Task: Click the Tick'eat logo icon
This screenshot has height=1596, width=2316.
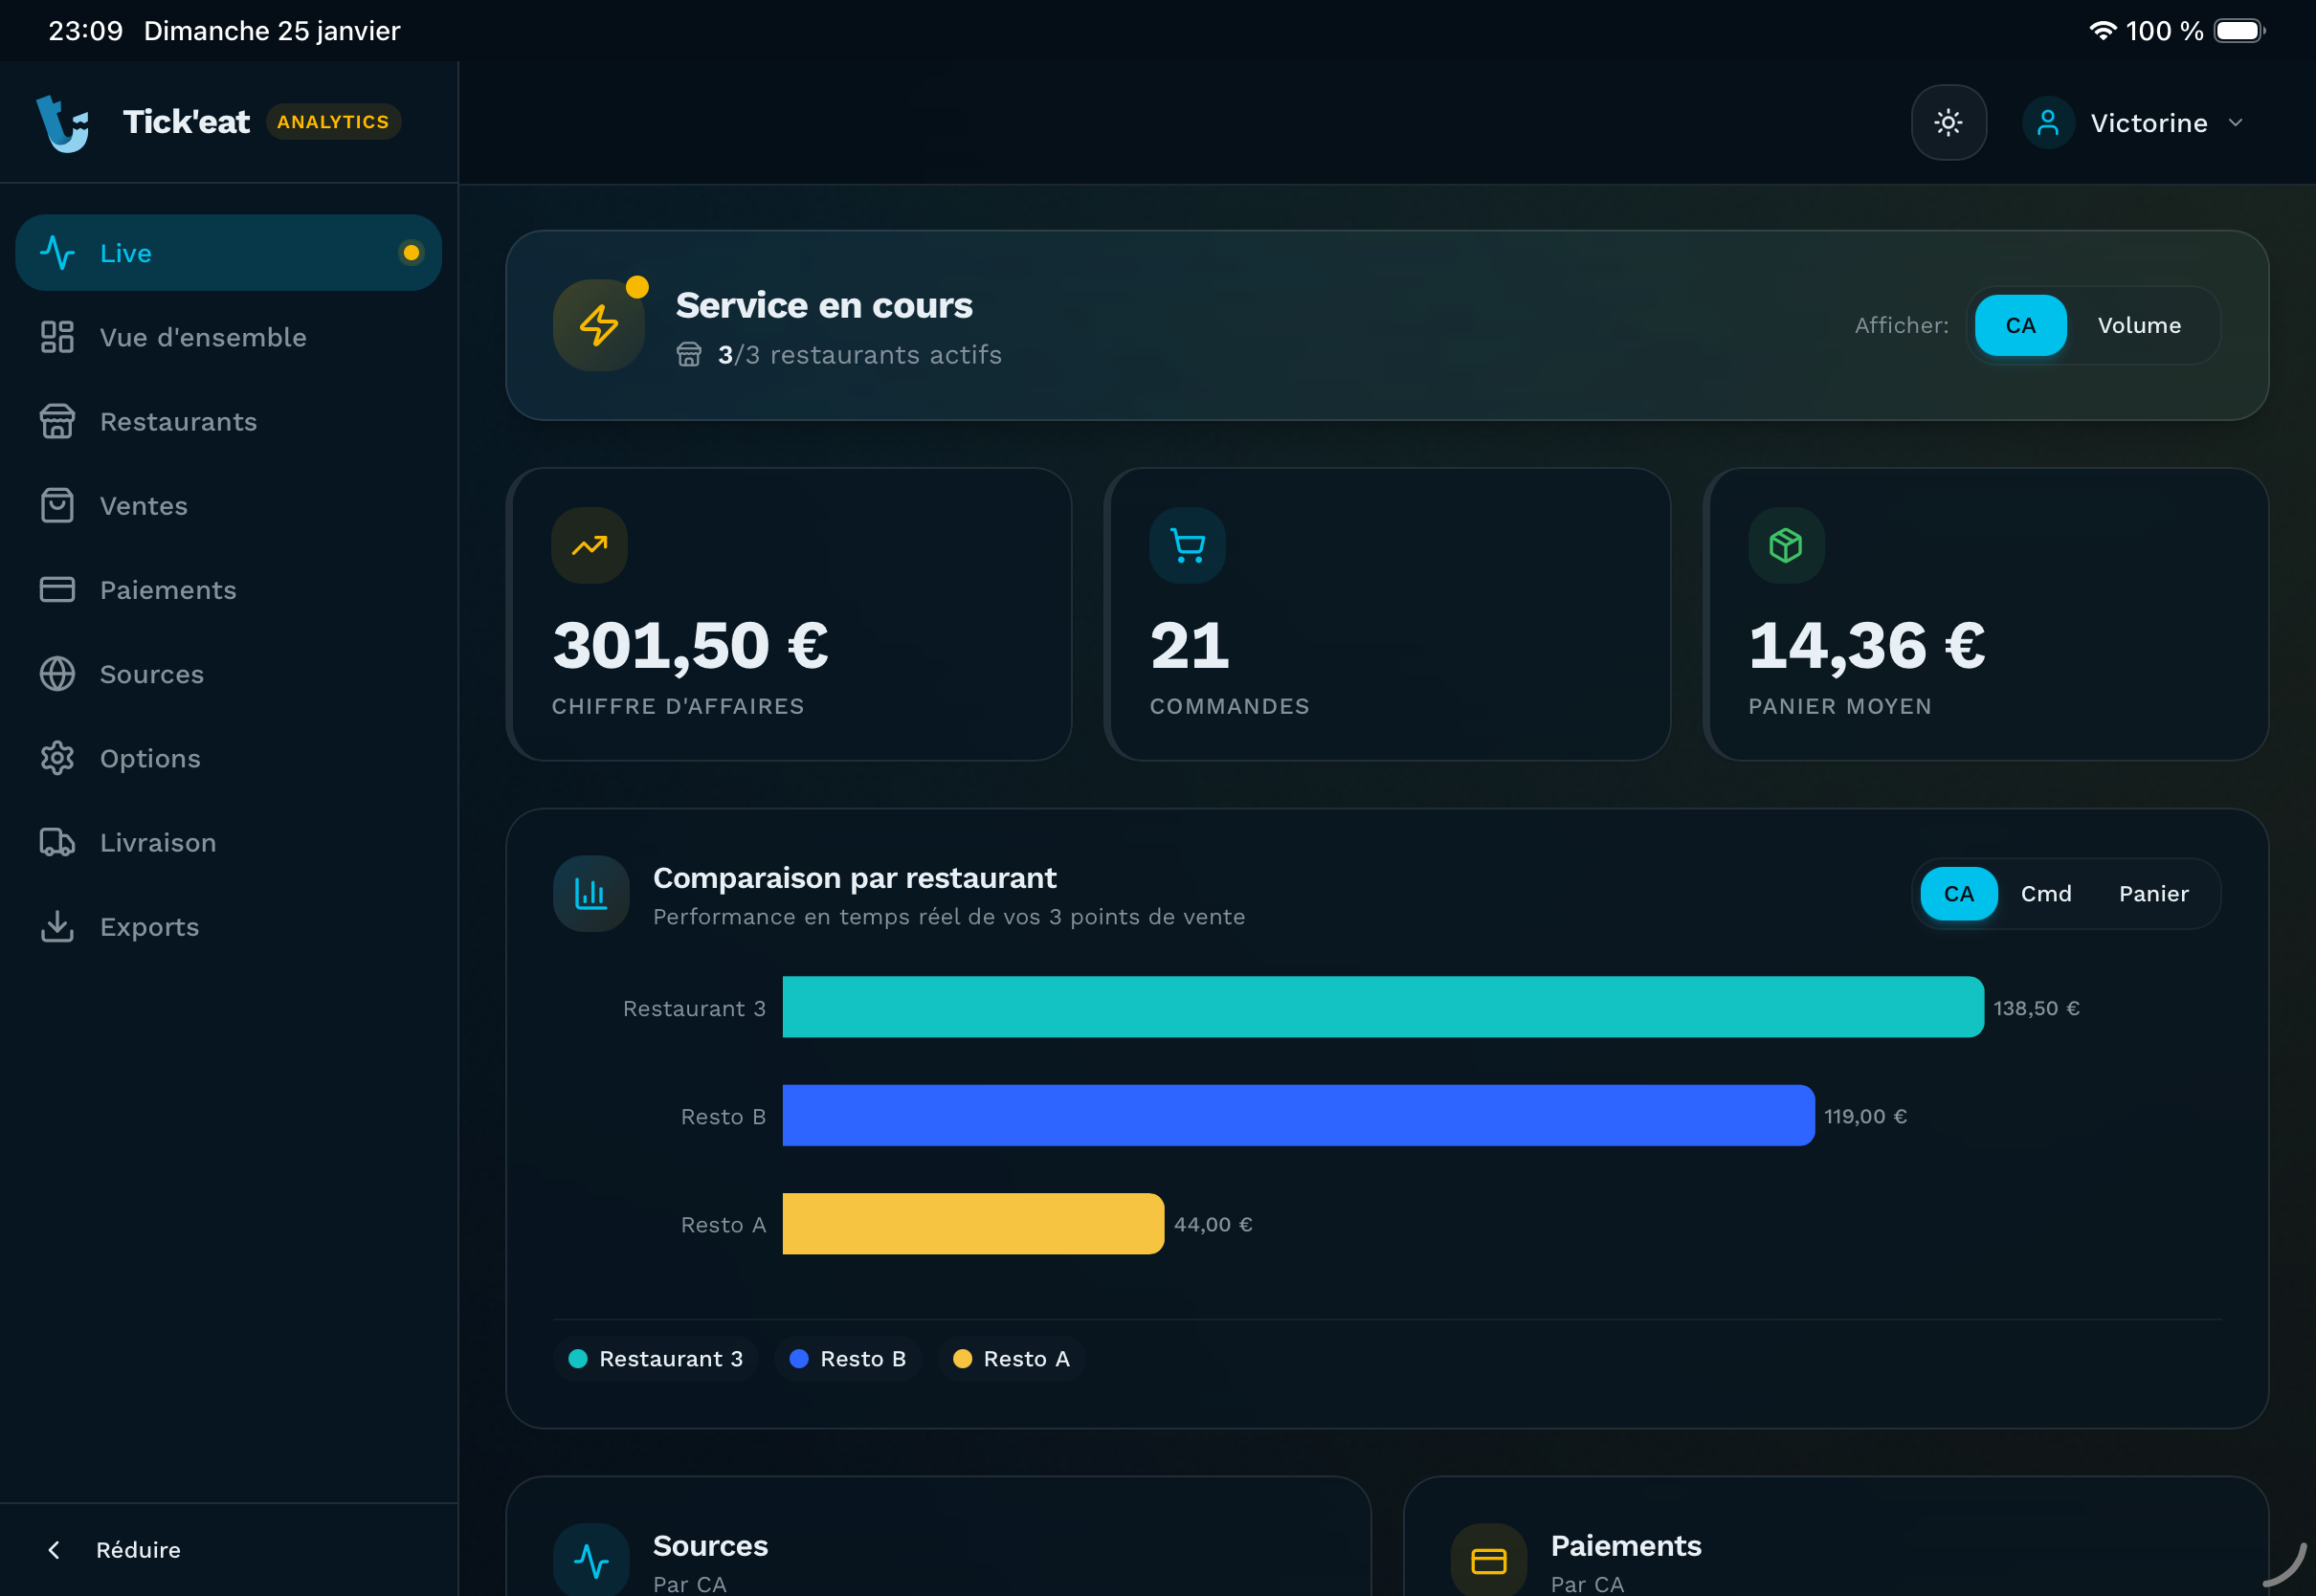Action: 63,122
